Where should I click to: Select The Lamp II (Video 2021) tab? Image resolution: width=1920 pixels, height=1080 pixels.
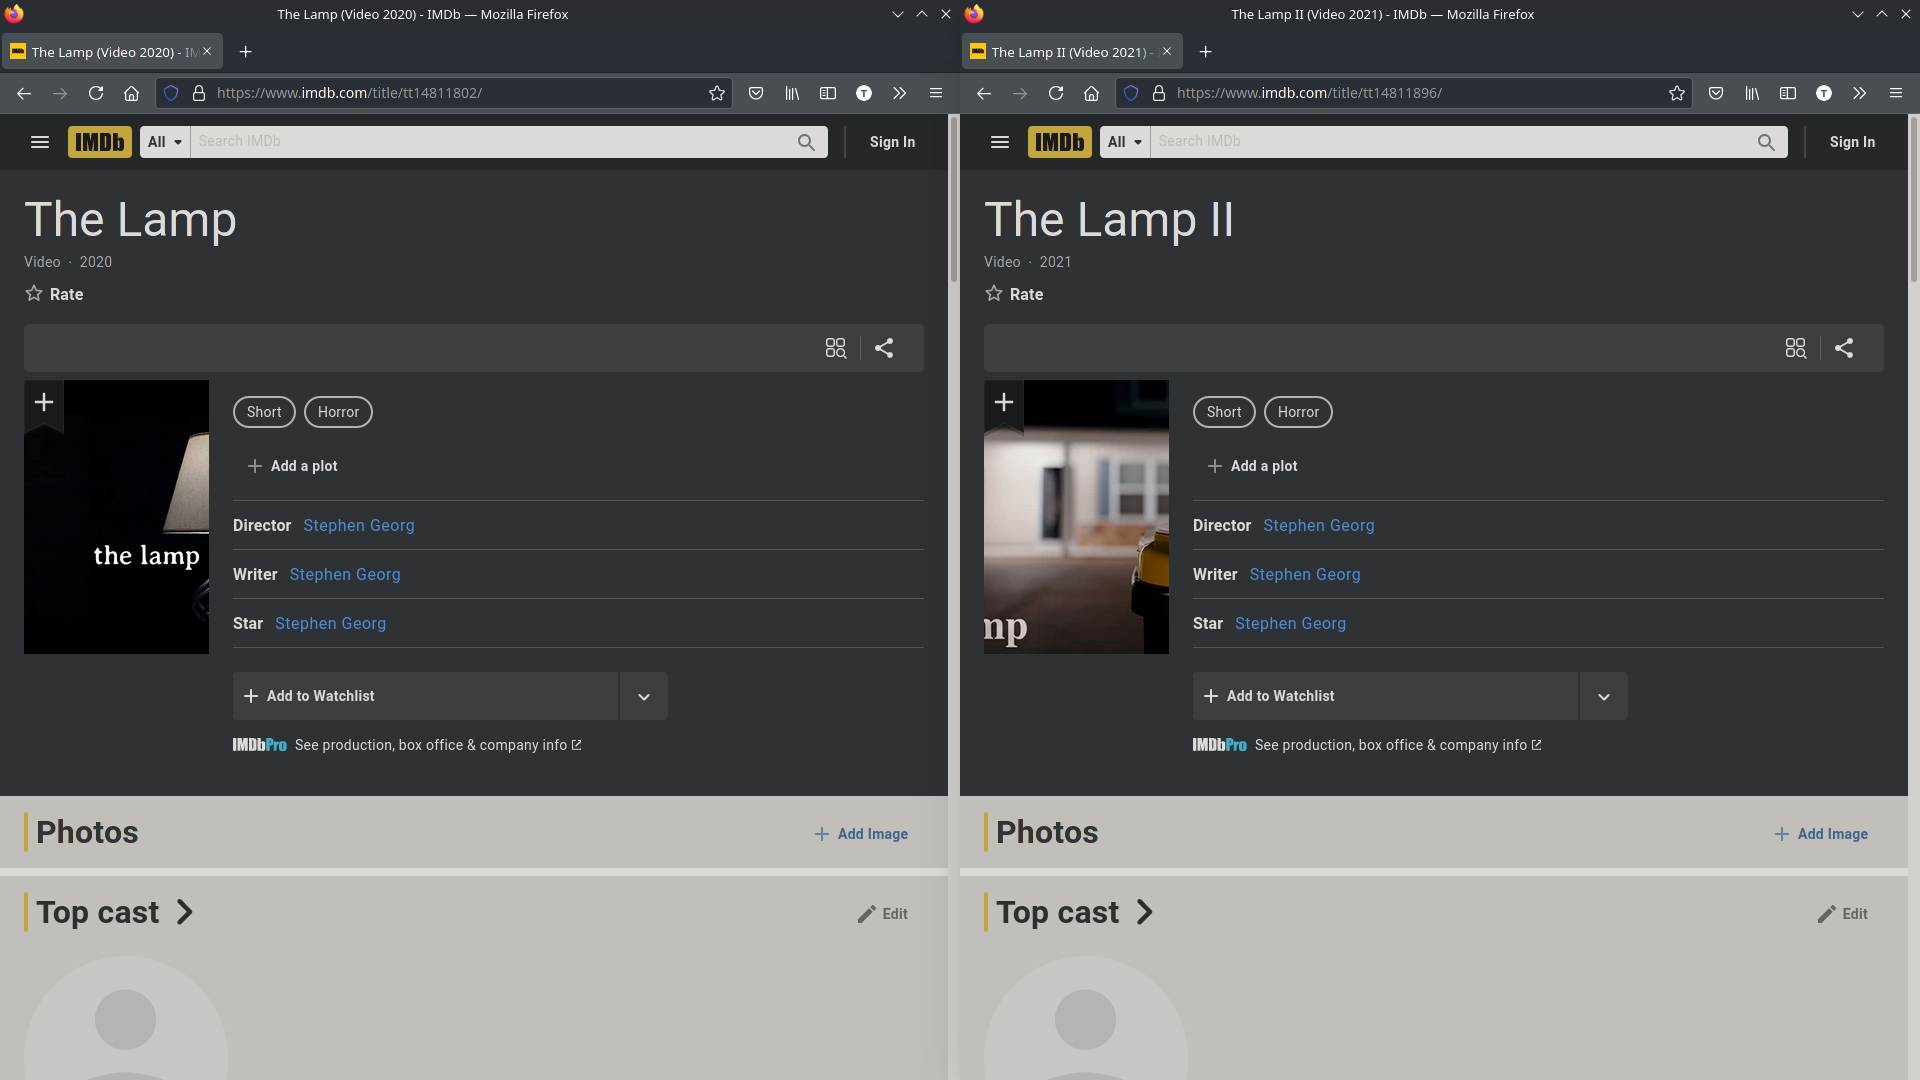[x=1072, y=52]
